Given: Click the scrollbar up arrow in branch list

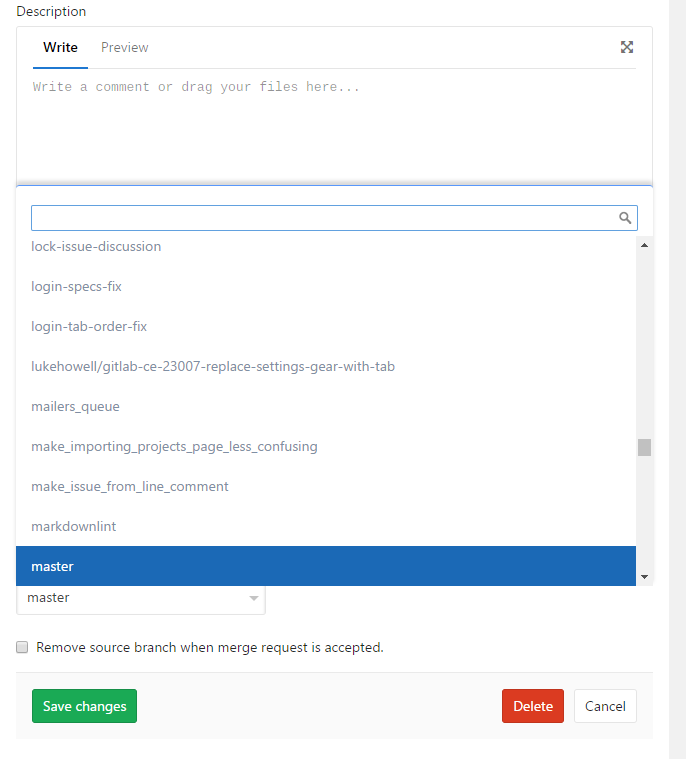Looking at the screenshot, I should 644,245.
